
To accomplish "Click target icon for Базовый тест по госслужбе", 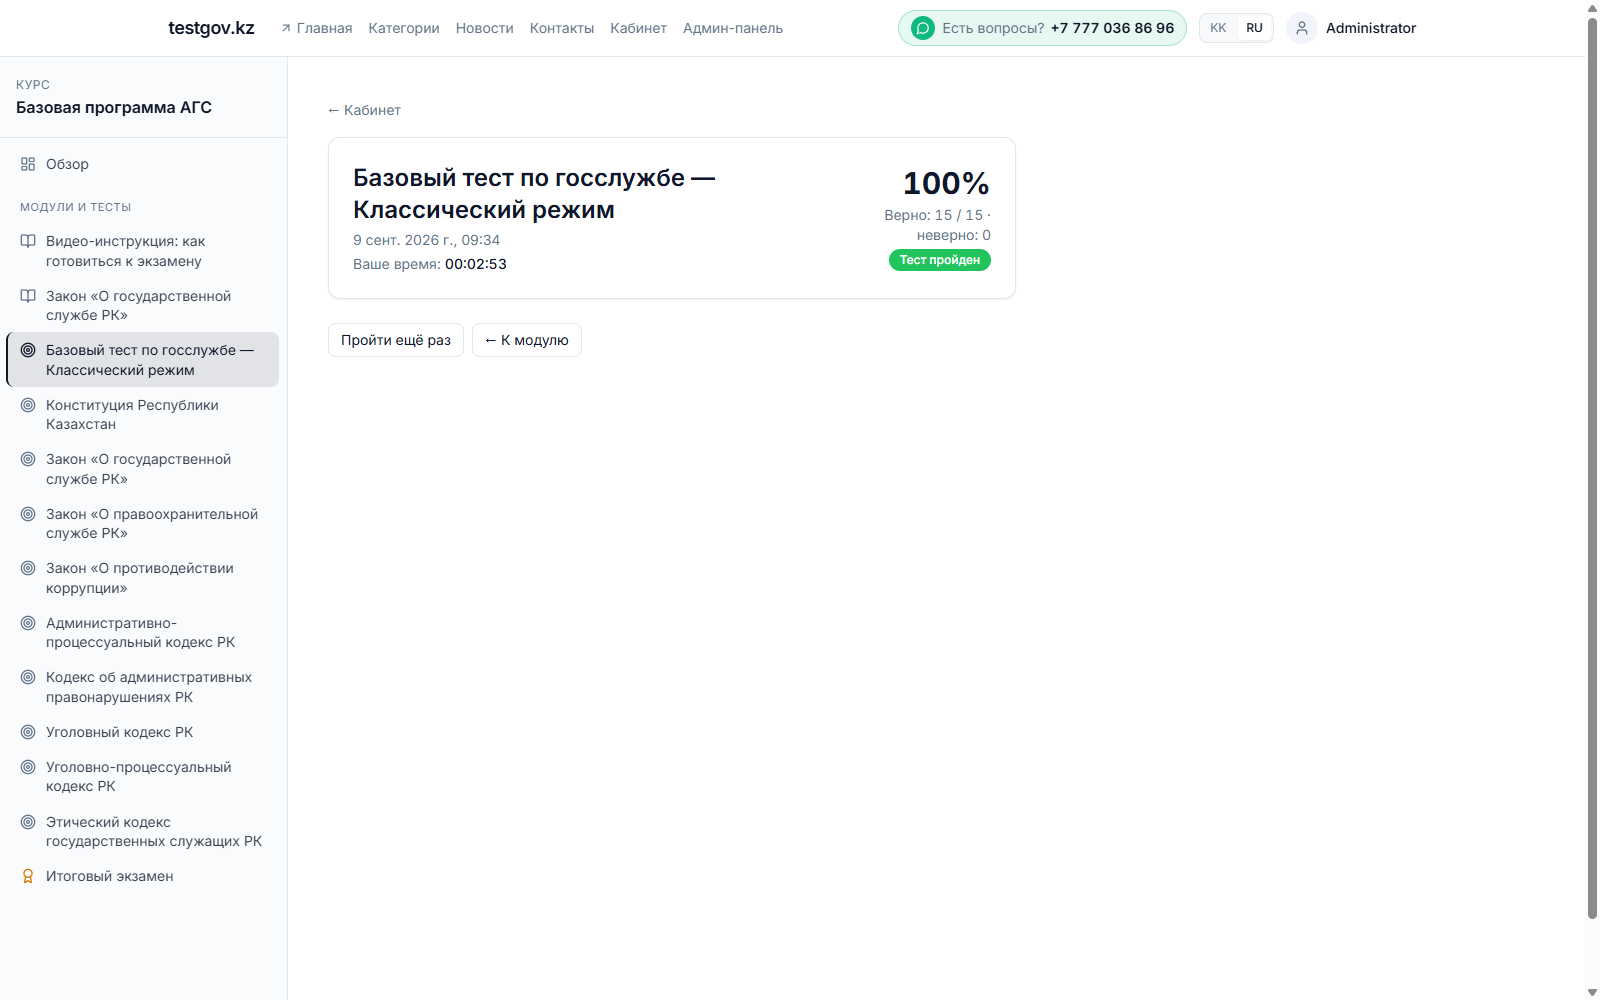I will tap(28, 350).
